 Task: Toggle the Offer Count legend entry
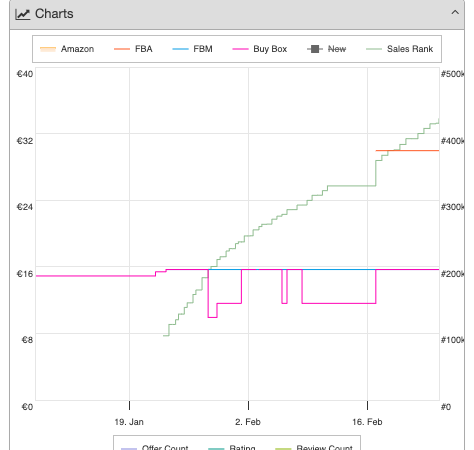pyautogui.click(x=155, y=447)
